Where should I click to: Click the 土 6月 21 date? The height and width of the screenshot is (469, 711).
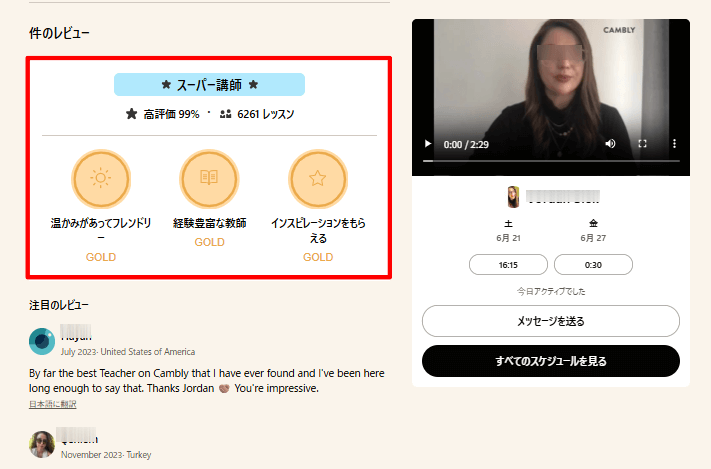coord(508,230)
